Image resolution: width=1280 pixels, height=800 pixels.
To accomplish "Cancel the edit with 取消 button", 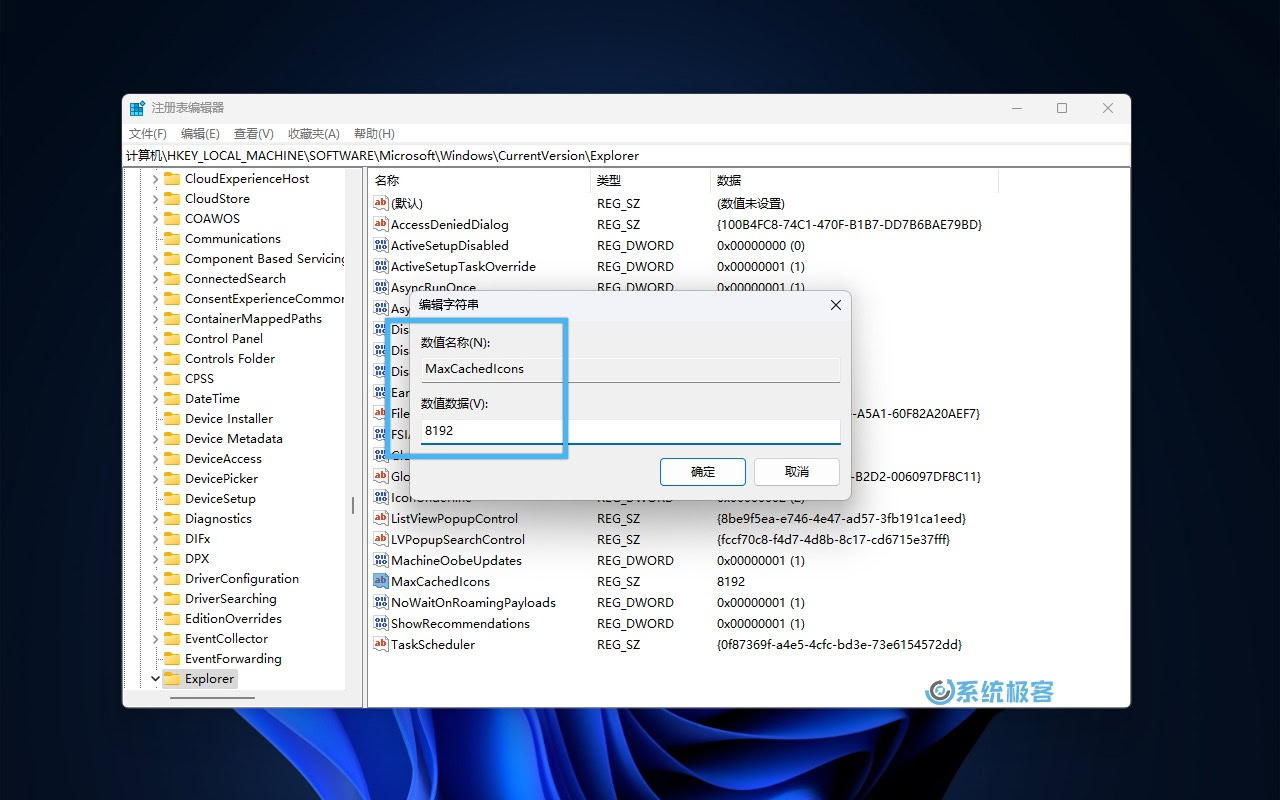I will coord(797,472).
